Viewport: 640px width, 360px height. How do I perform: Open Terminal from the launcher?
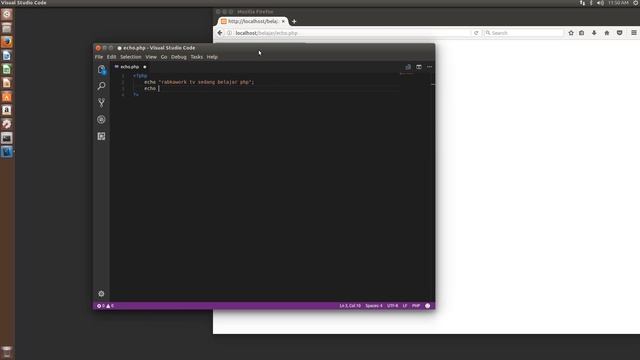pos(7,138)
